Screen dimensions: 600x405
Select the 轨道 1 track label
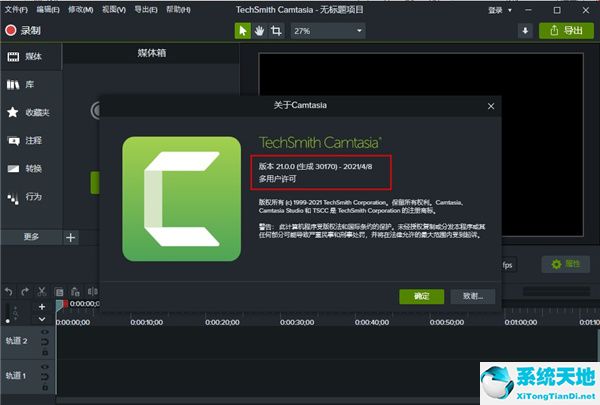(x=16, y=376)
